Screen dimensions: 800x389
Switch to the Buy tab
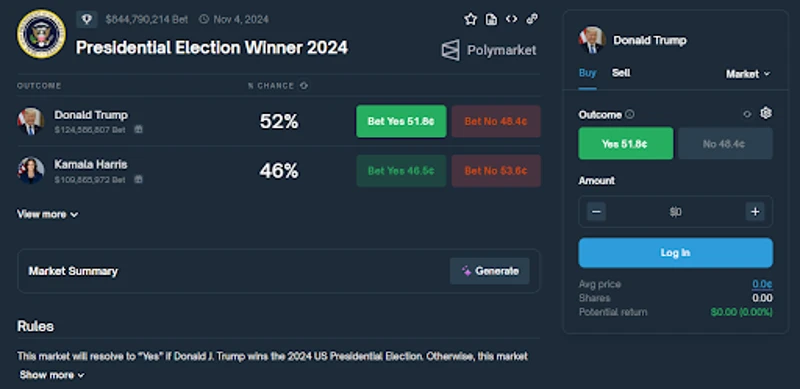(587, 73)
